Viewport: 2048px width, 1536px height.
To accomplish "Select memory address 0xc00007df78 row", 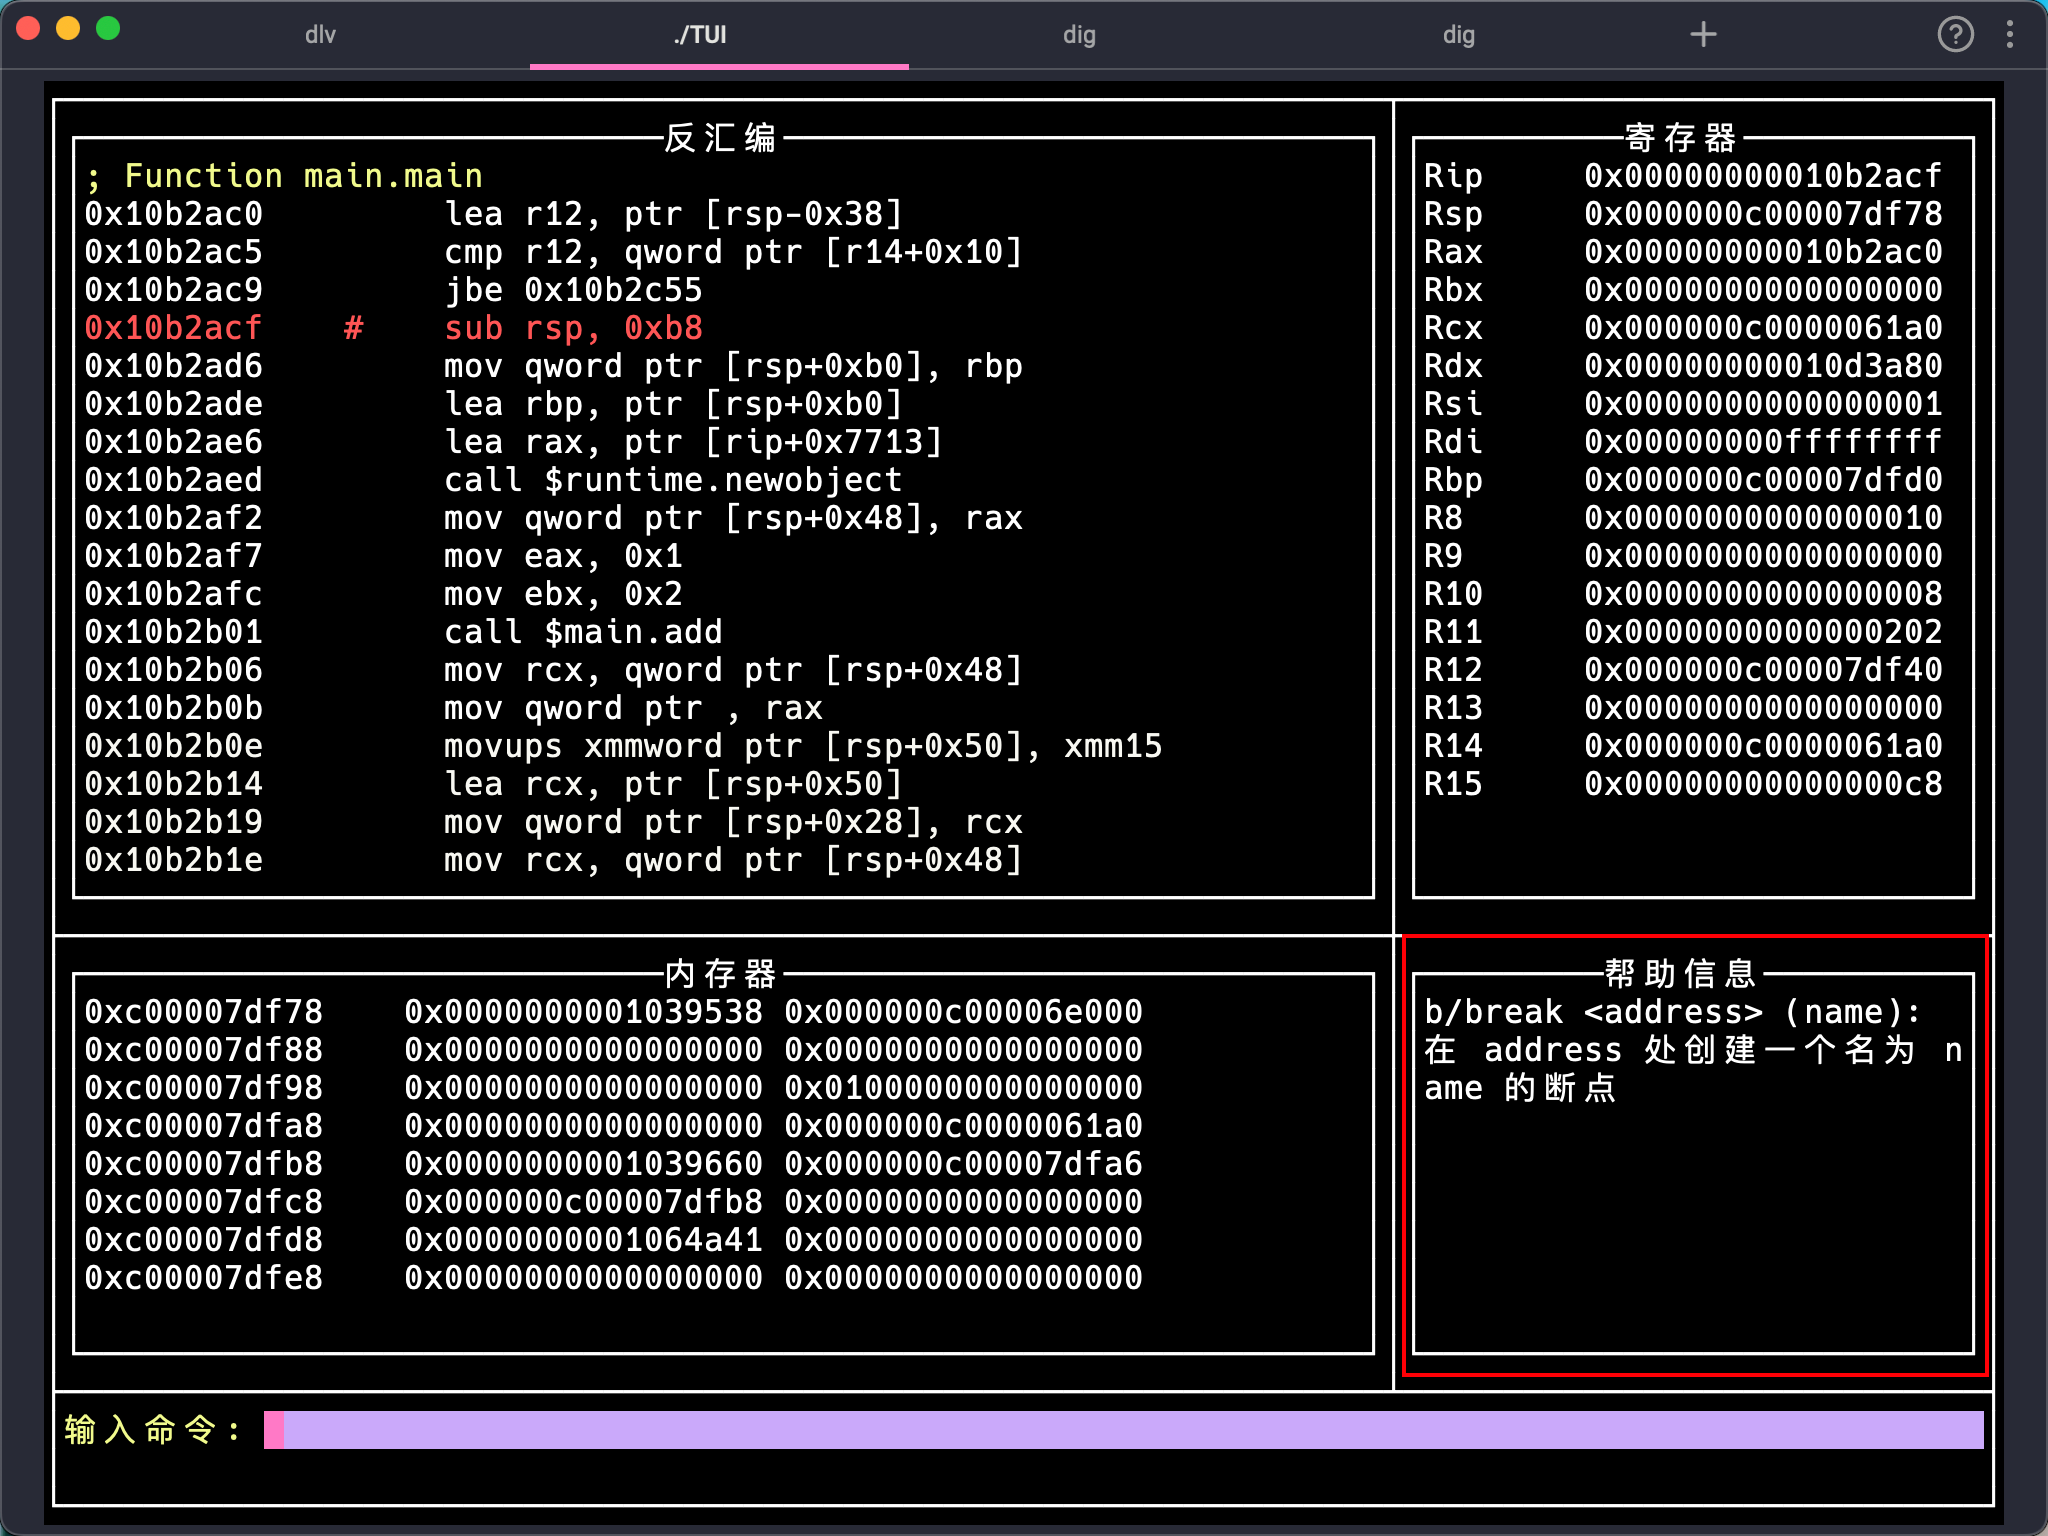I will [x=204, y=1012].
